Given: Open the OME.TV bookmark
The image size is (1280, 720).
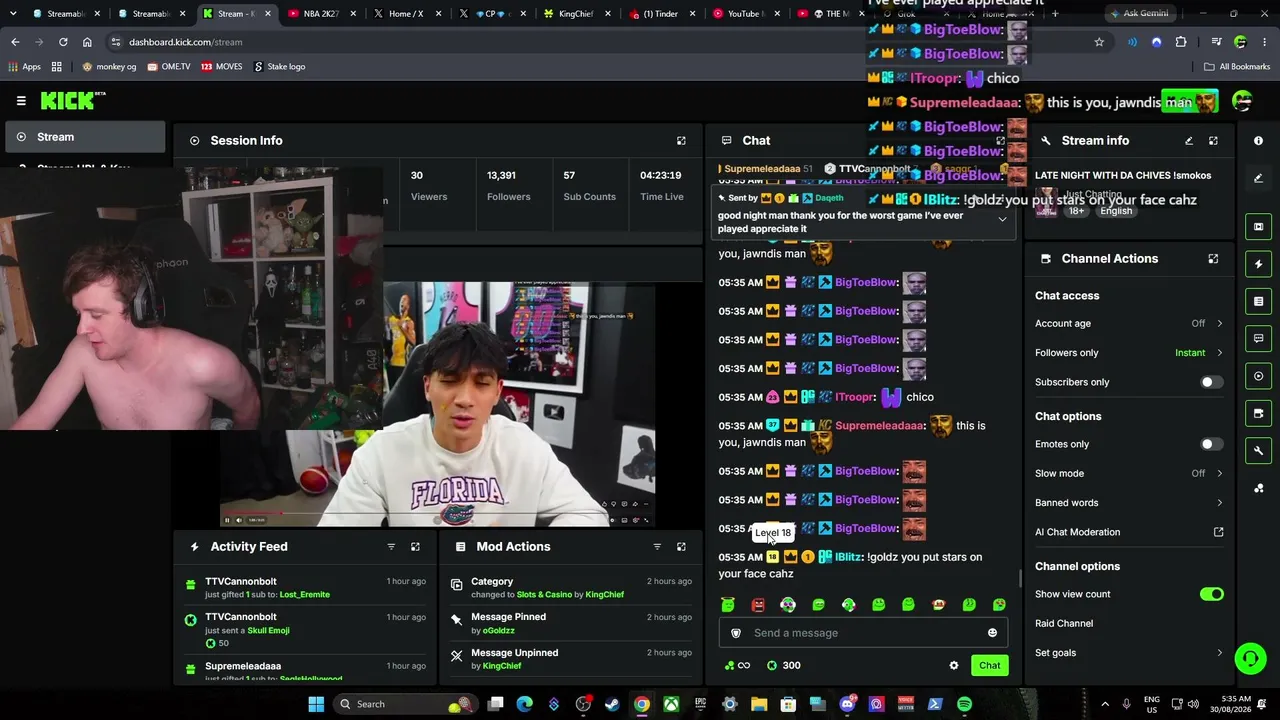Looking at the screenshot, I should tap(169, 67).
